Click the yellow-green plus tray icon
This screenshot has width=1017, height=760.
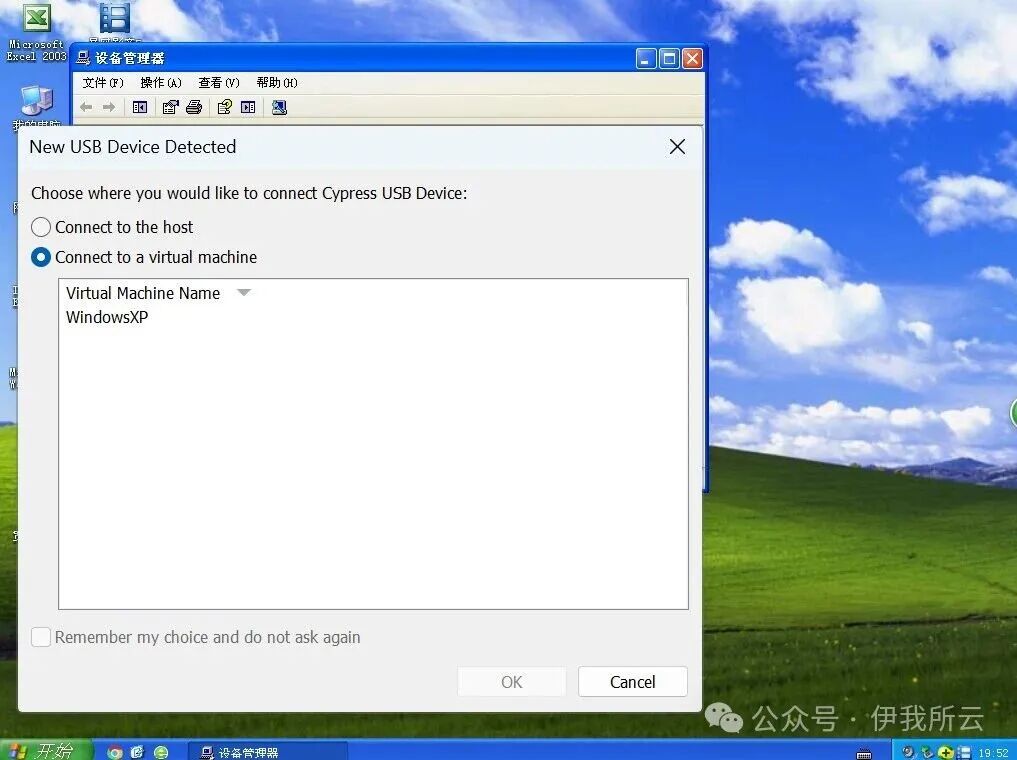(946, 752)
